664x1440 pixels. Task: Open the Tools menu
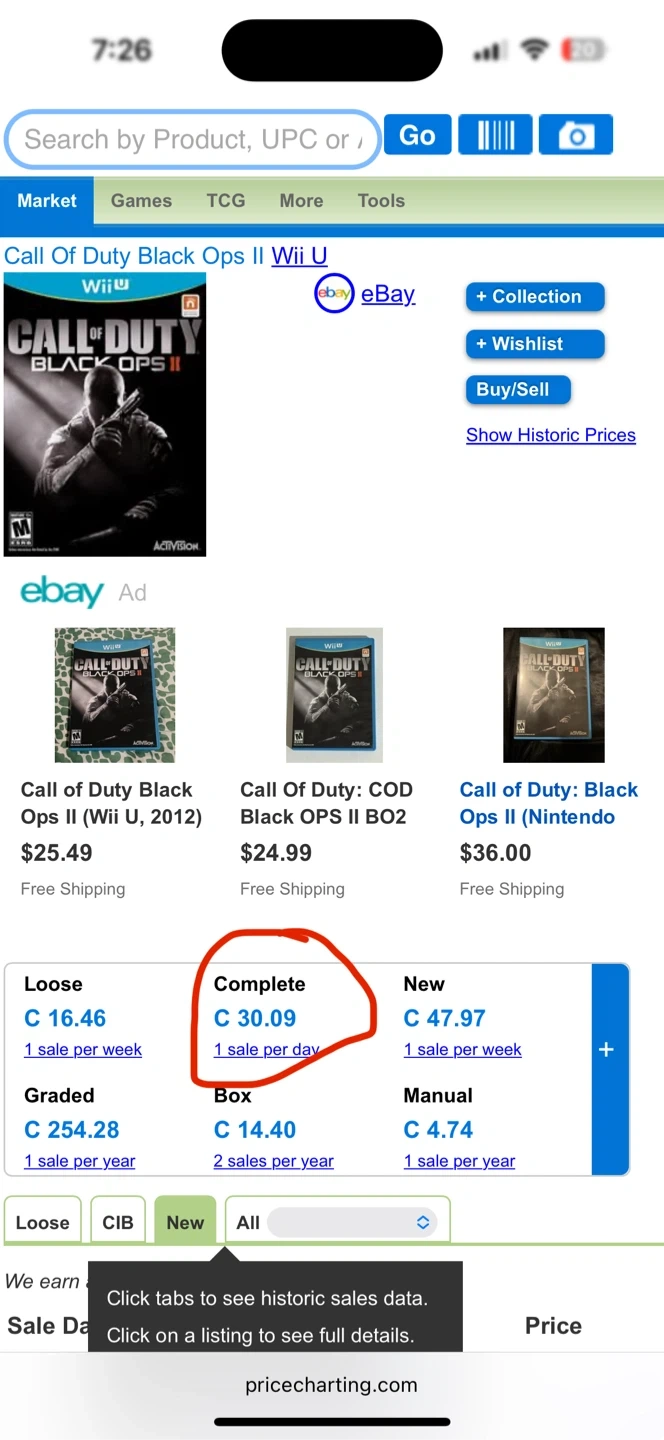pos(381,200)
